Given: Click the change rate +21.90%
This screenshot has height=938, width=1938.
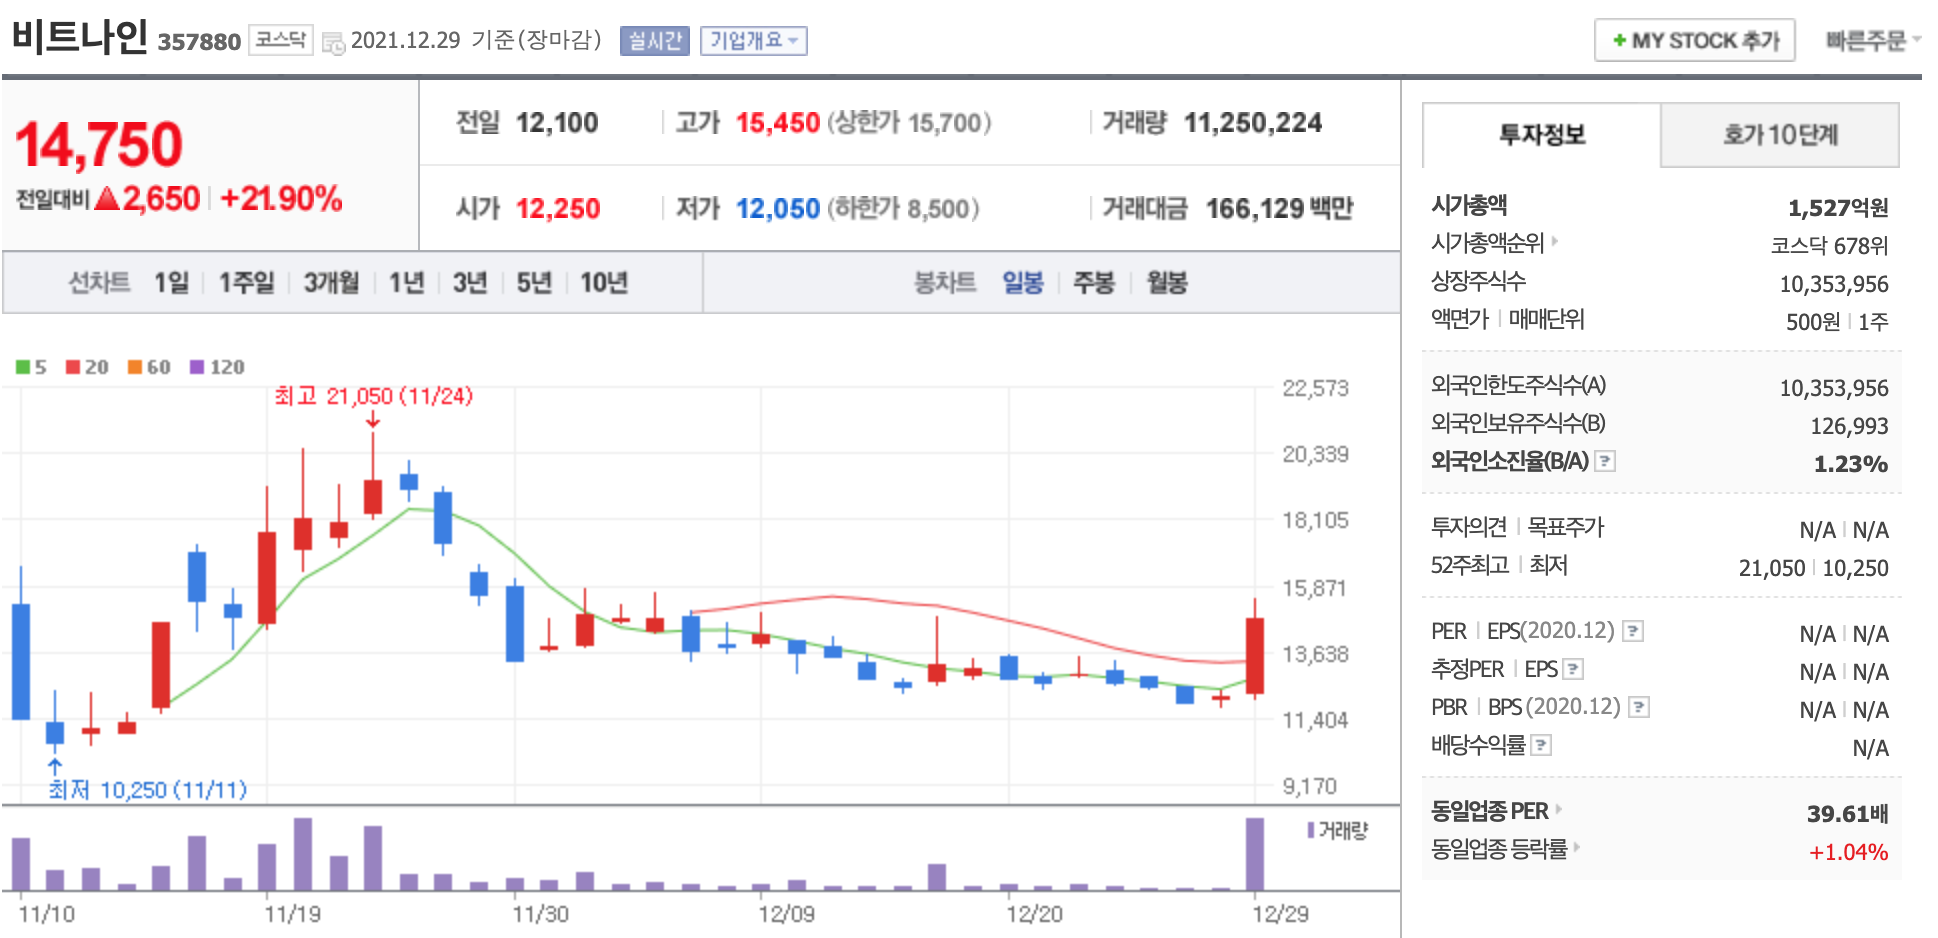Looking at the screenshot, I should click(x=281, y=199).
